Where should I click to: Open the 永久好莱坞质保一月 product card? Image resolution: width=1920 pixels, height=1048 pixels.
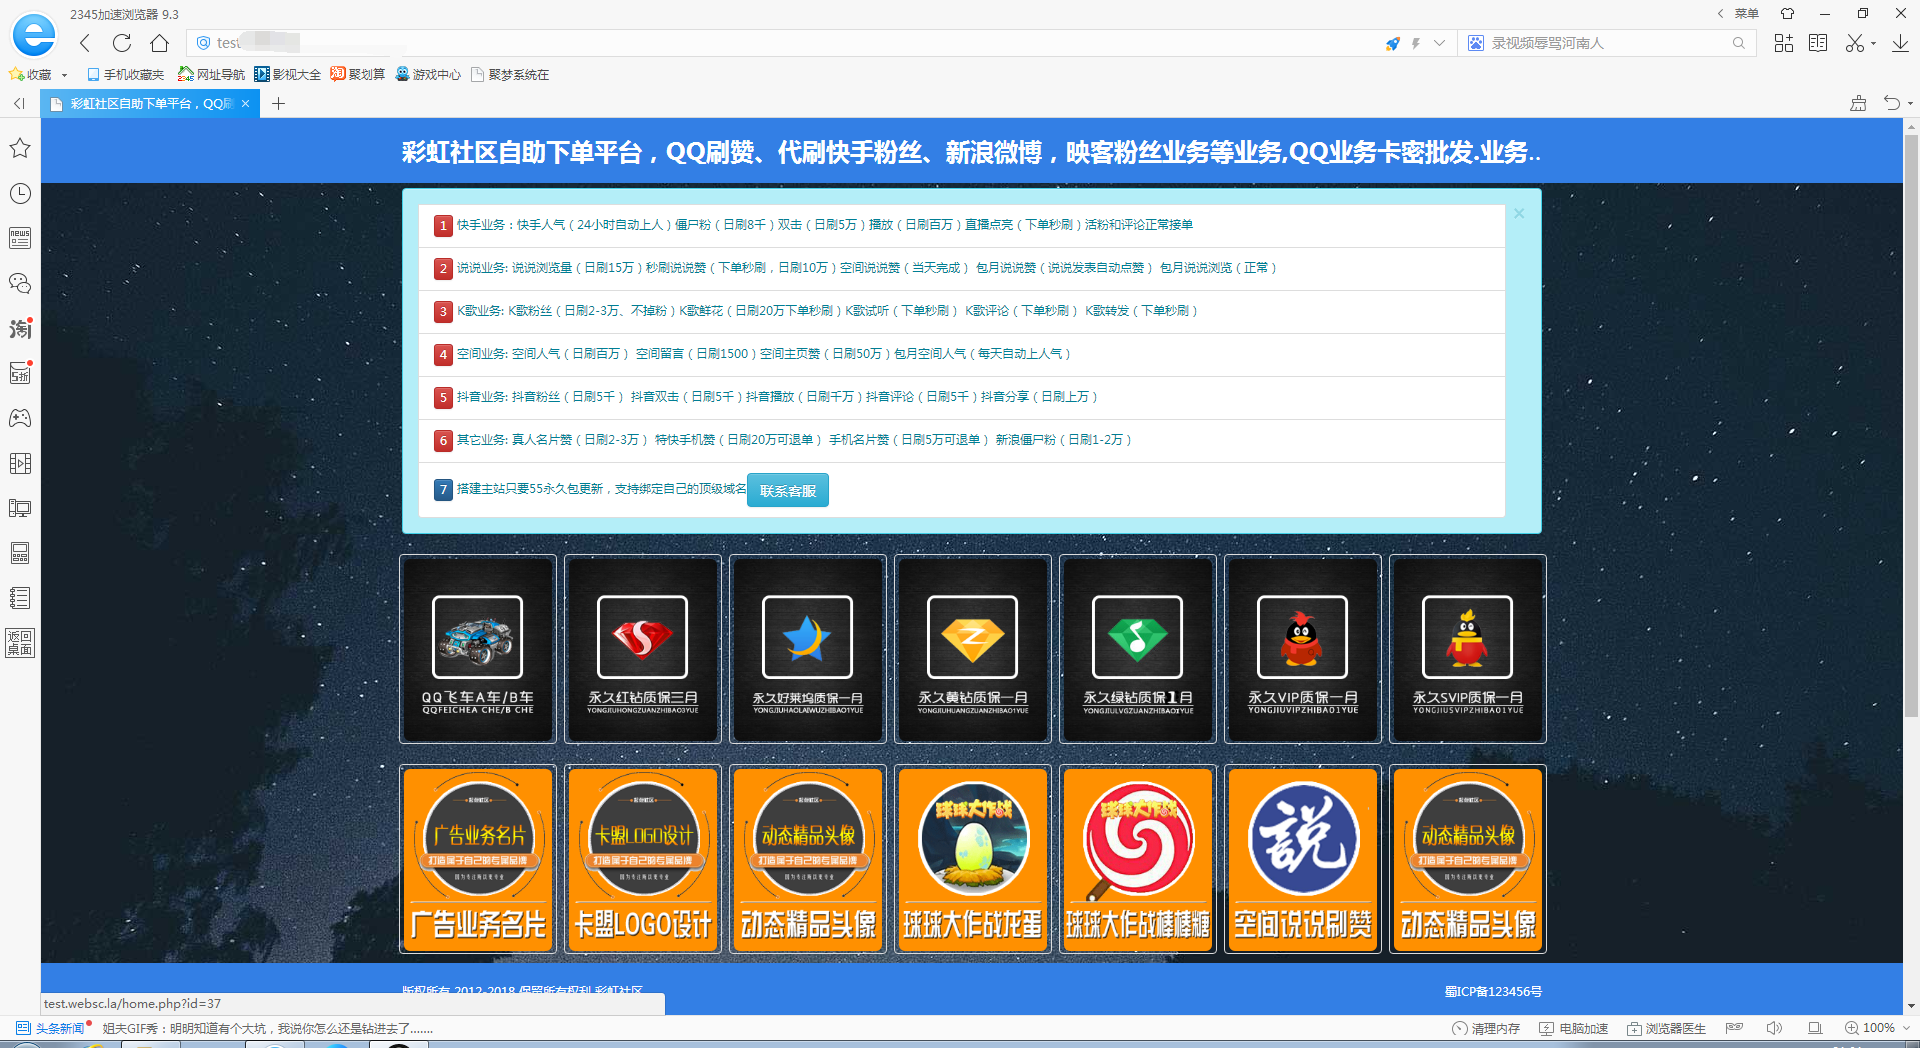(x=808, y=649)
